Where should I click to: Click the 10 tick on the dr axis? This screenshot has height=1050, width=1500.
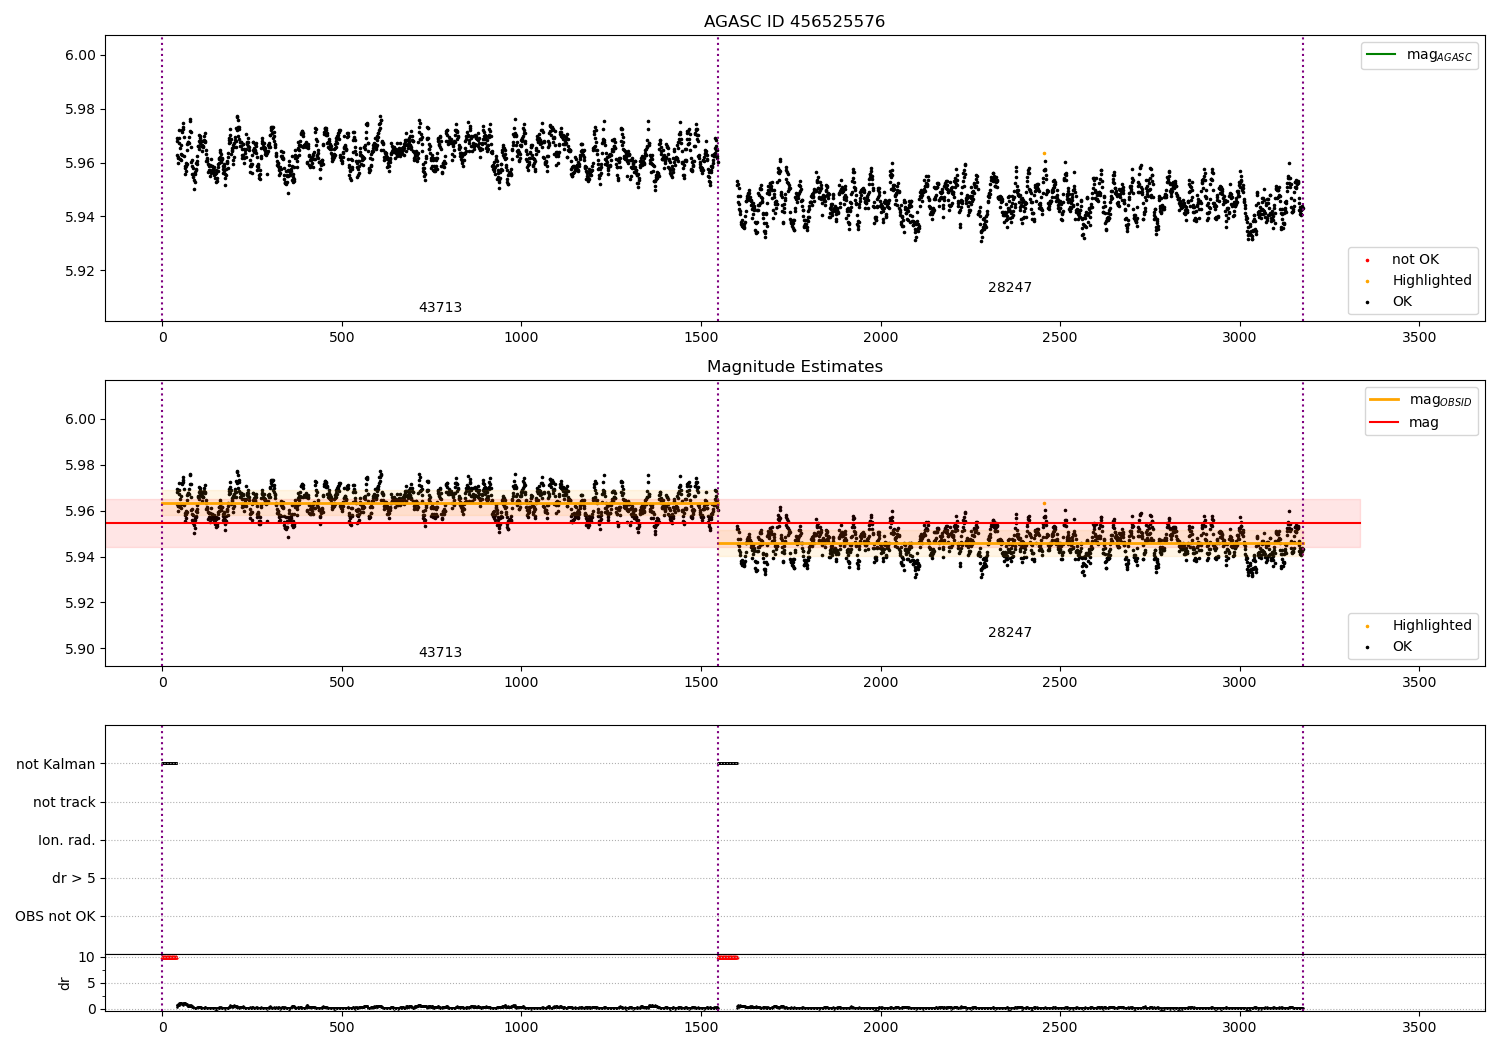(87, 958)
